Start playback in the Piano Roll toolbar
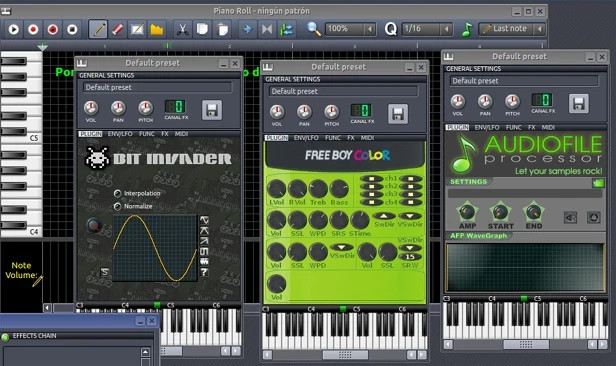616x366 pixels. tap(14, 29)
